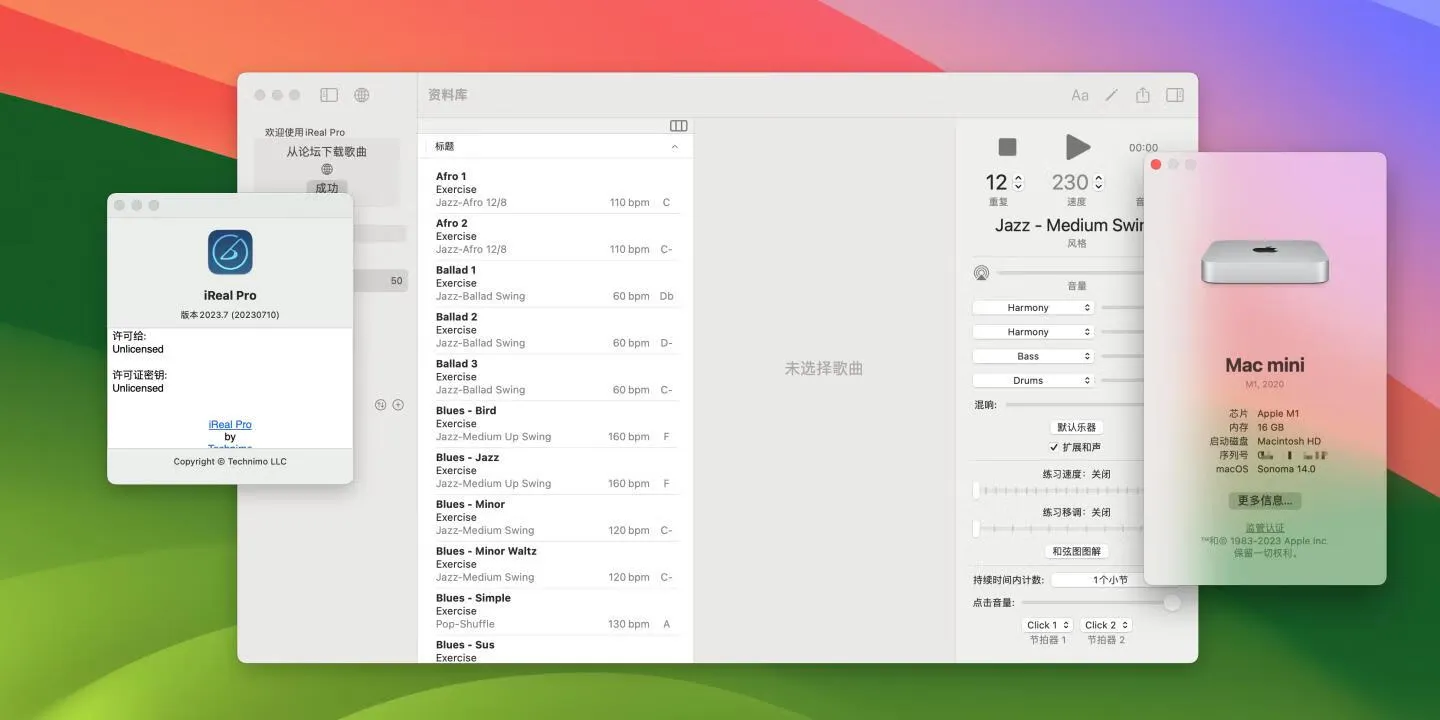Open the second Harmony instrument dropdown
The width and height of the screenshot is (1440, 720).
pyautogui.click(x=1033, y=332)
